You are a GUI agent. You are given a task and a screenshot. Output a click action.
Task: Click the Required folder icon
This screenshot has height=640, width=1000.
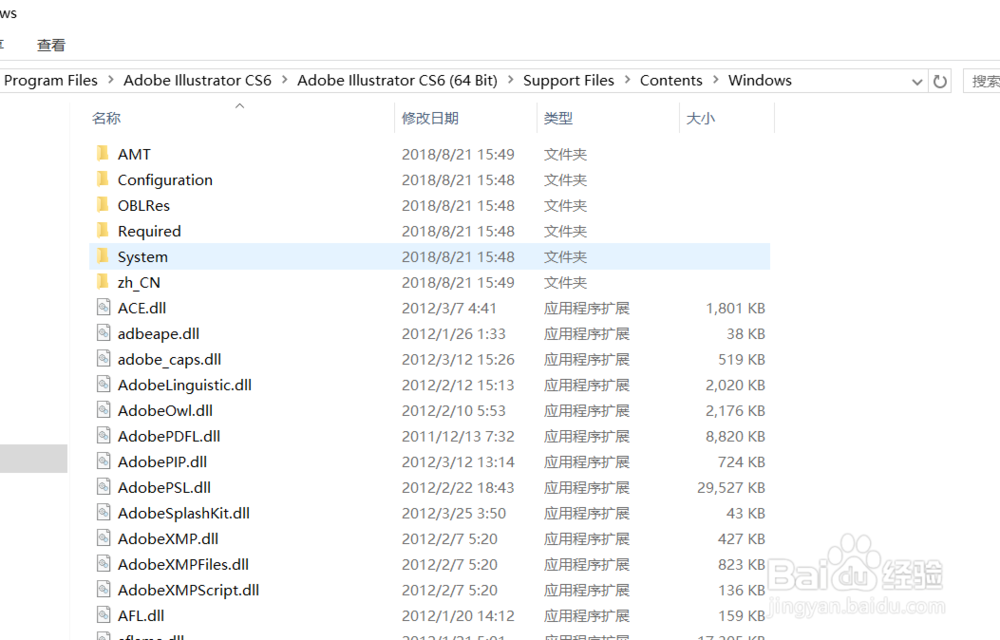(x=102, y=230)
